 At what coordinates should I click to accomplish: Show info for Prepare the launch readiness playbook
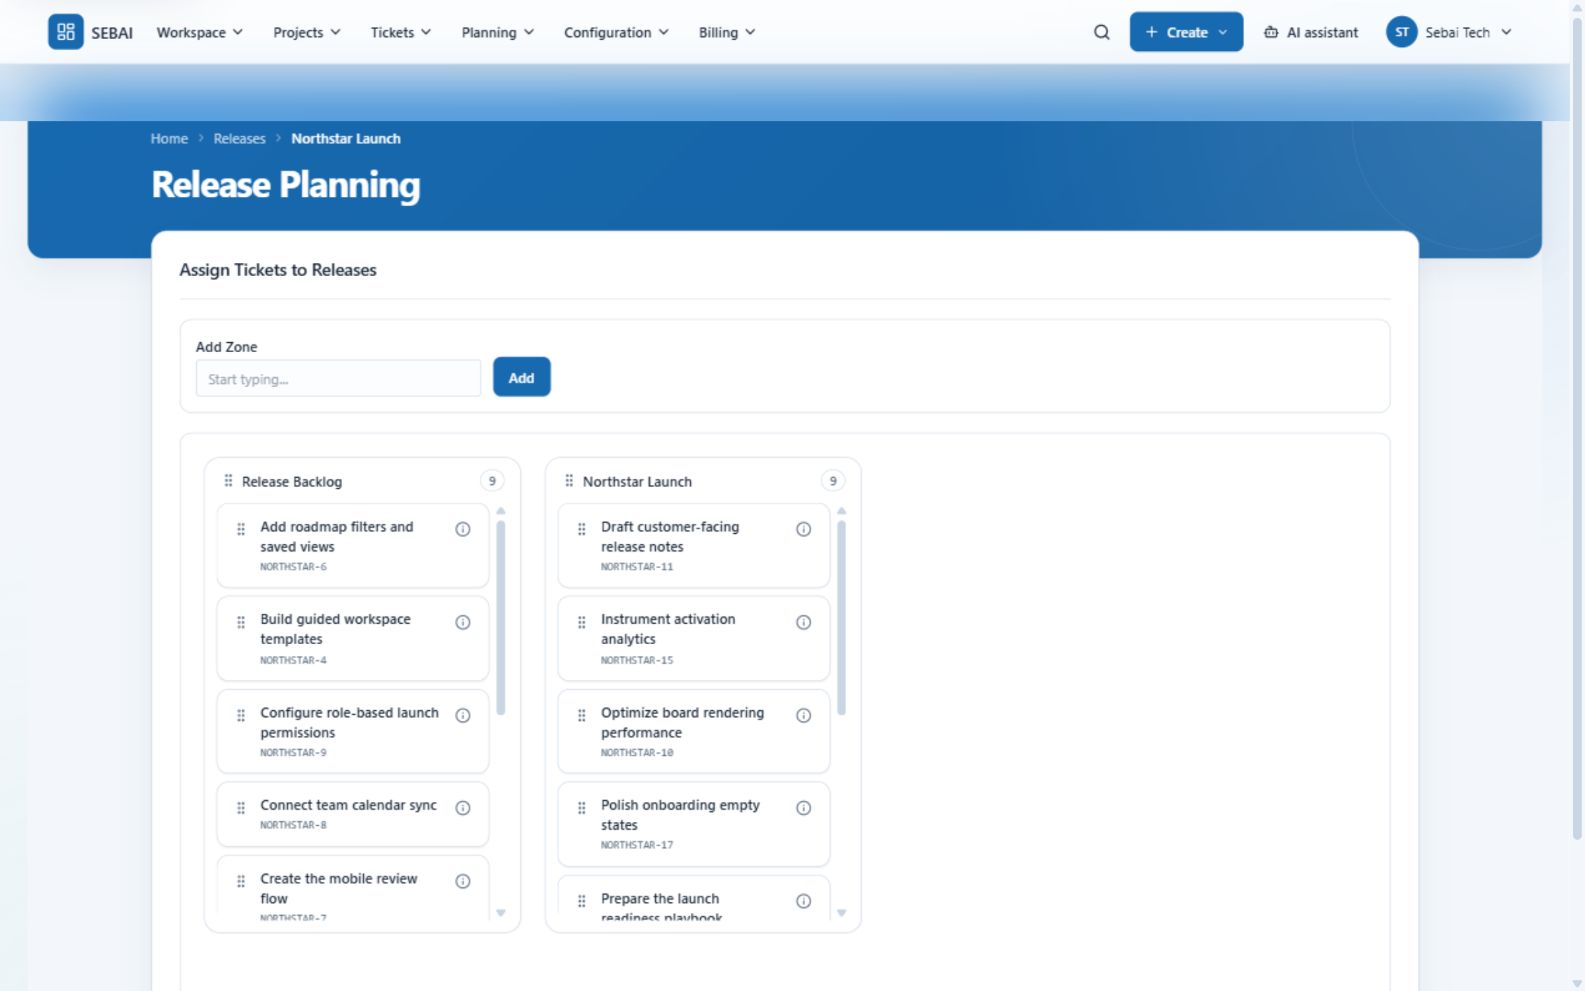click(803, 901)
